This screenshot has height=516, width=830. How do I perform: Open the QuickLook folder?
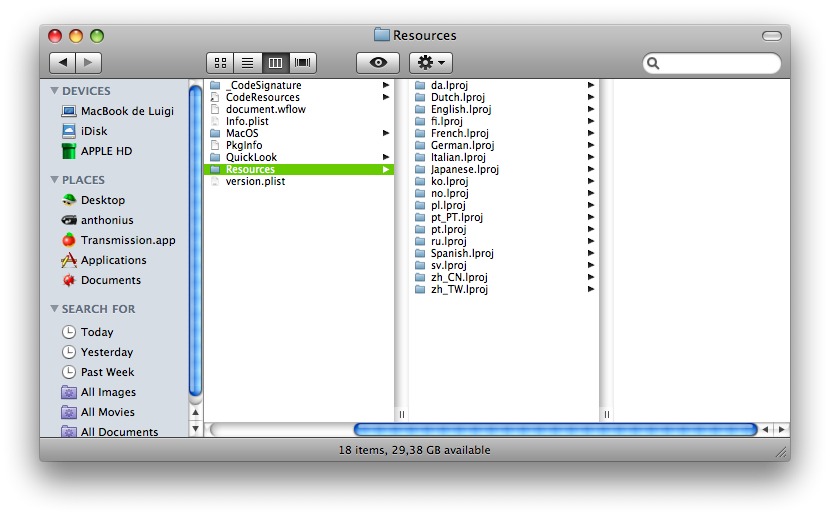tap(299, 157)
